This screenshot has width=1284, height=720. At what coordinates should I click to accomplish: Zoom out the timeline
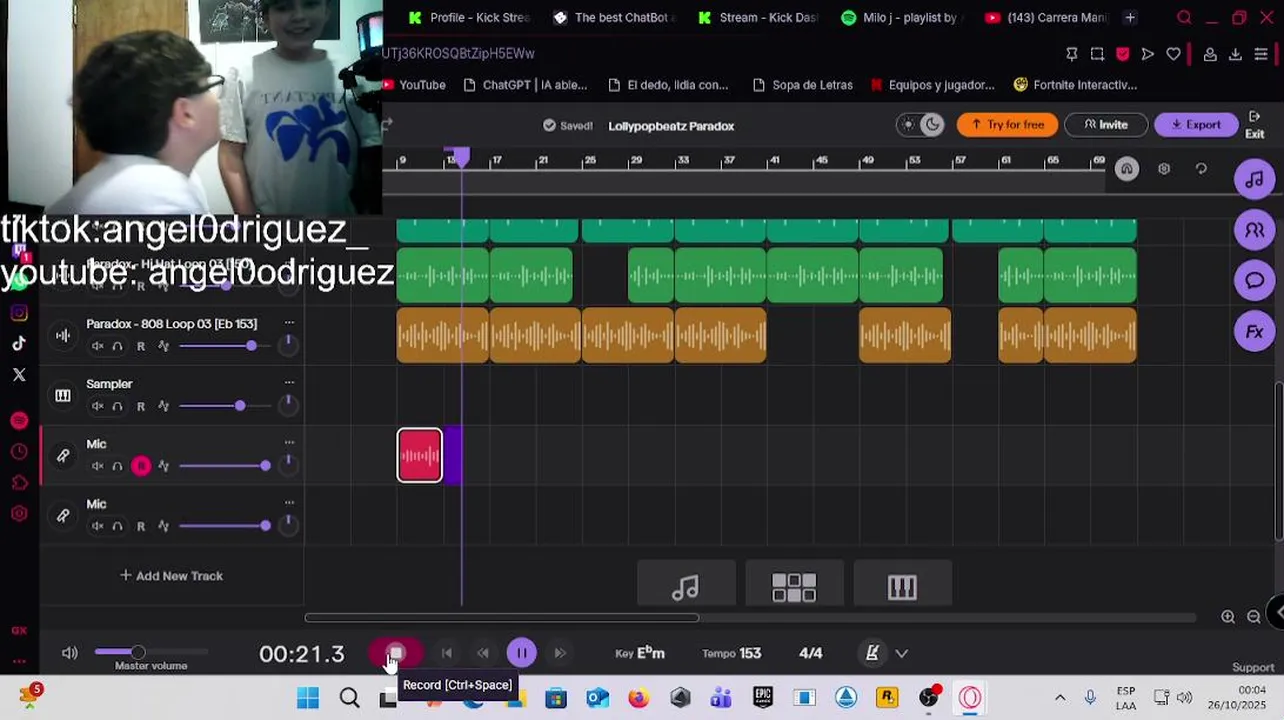tap(1254, 617)
